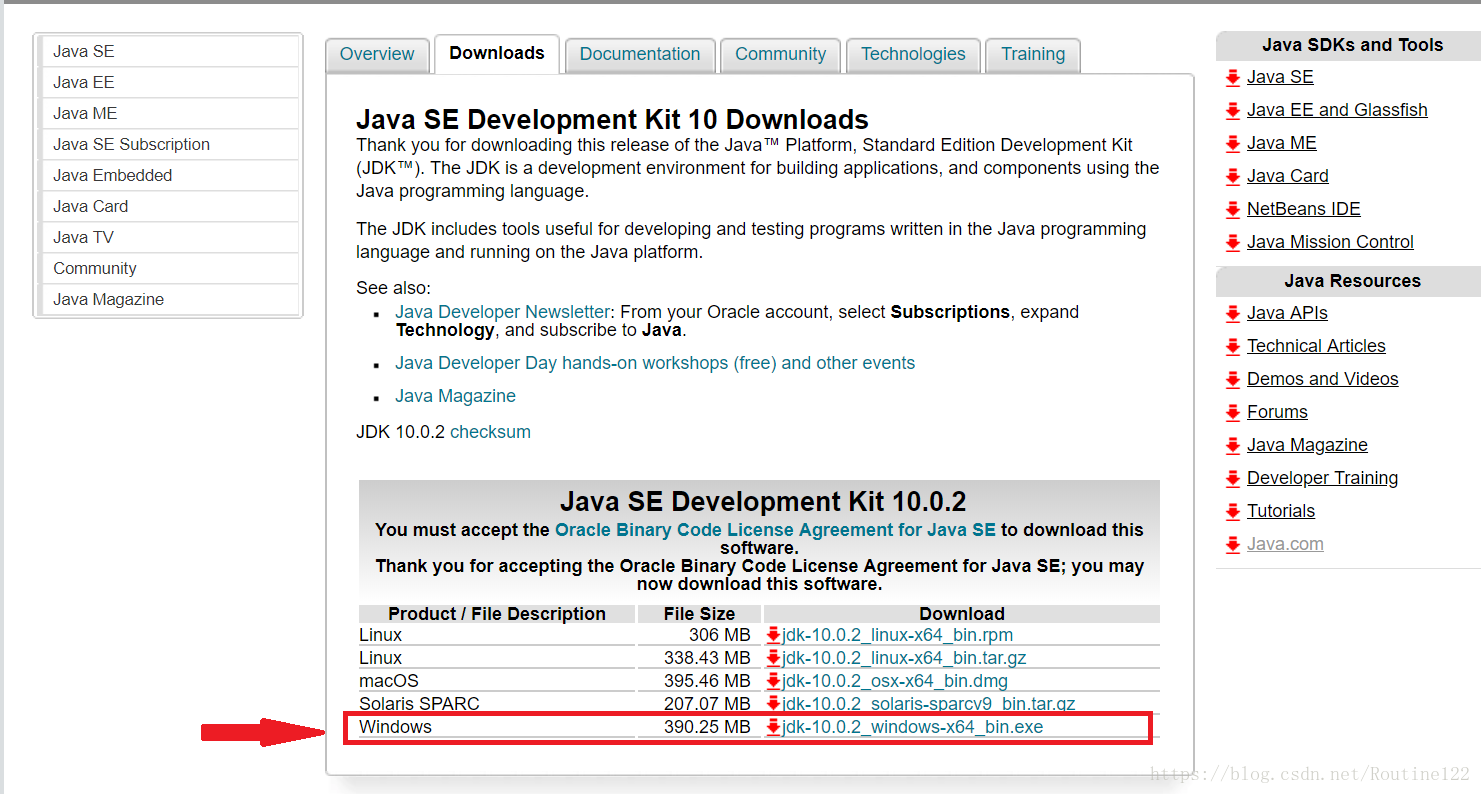Click arrow icon beside NetBeans IDE
Viewport: 1481px width, 794px height.
coord(1233,210)
